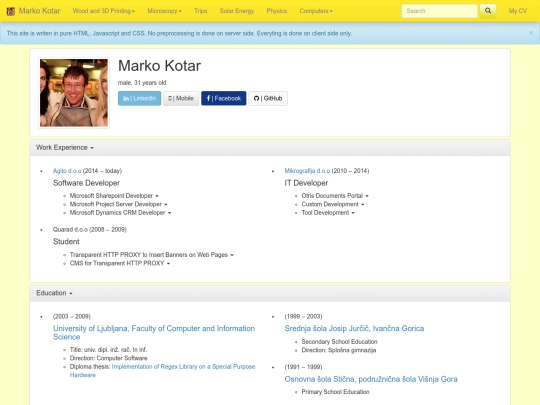Image resolution: width=540 pixels, height=405 pixels.
Task: Expand Tool Development details
Action: (x=328, y=213)
